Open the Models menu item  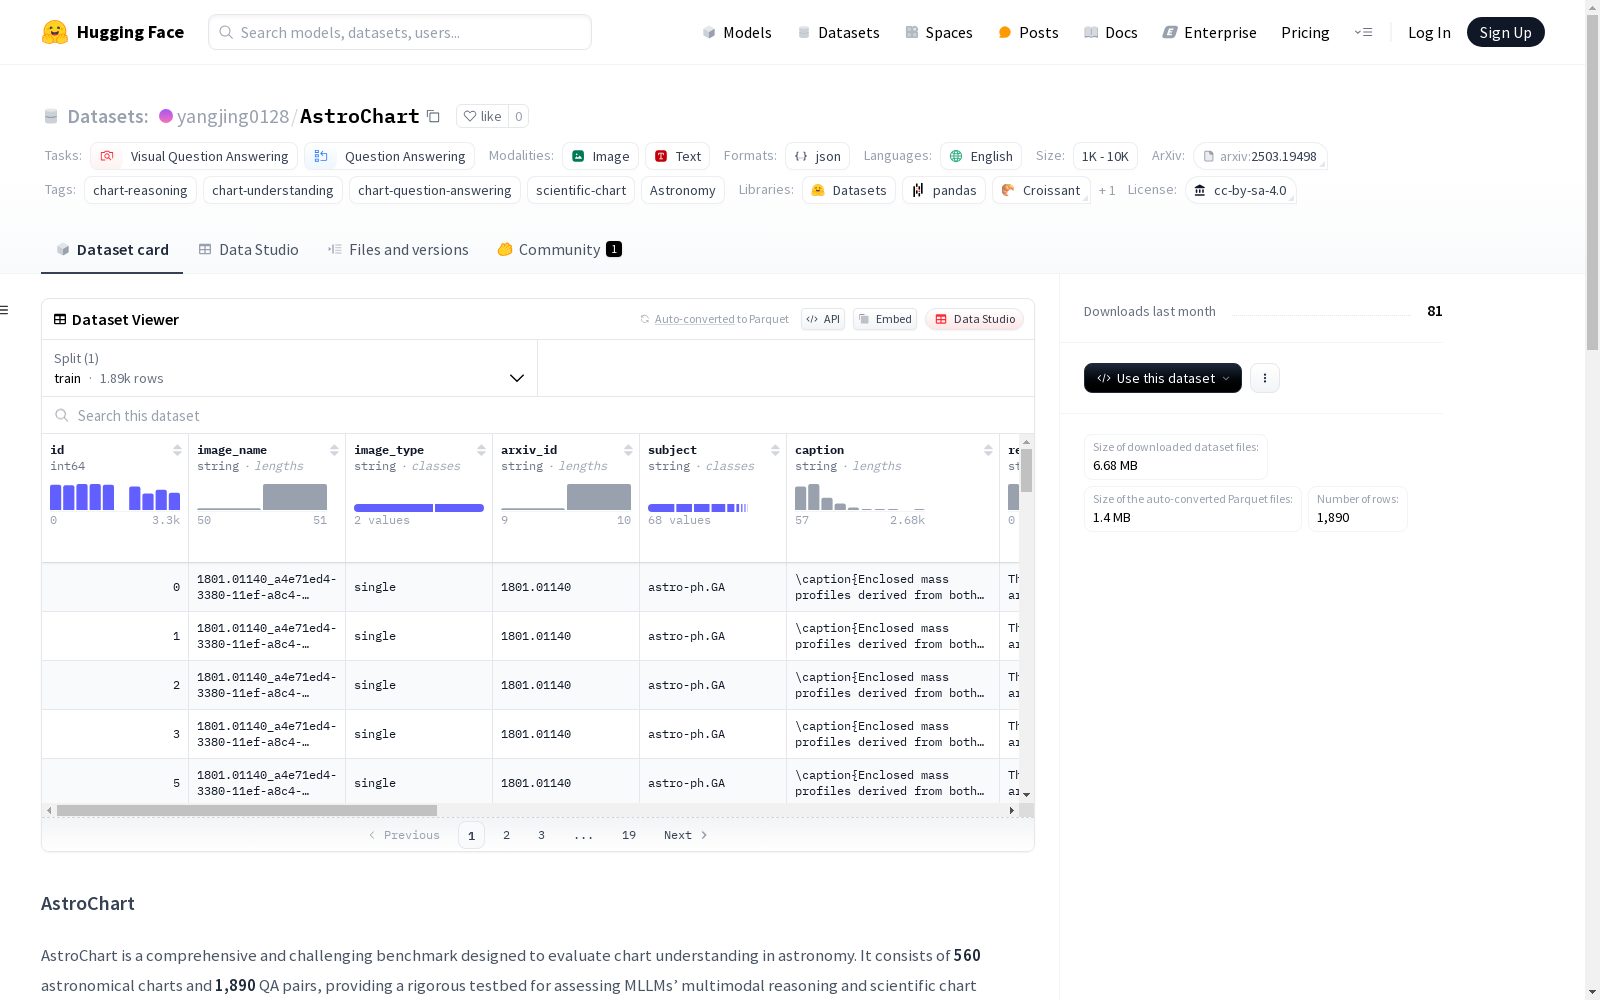[x=737, y=32]
